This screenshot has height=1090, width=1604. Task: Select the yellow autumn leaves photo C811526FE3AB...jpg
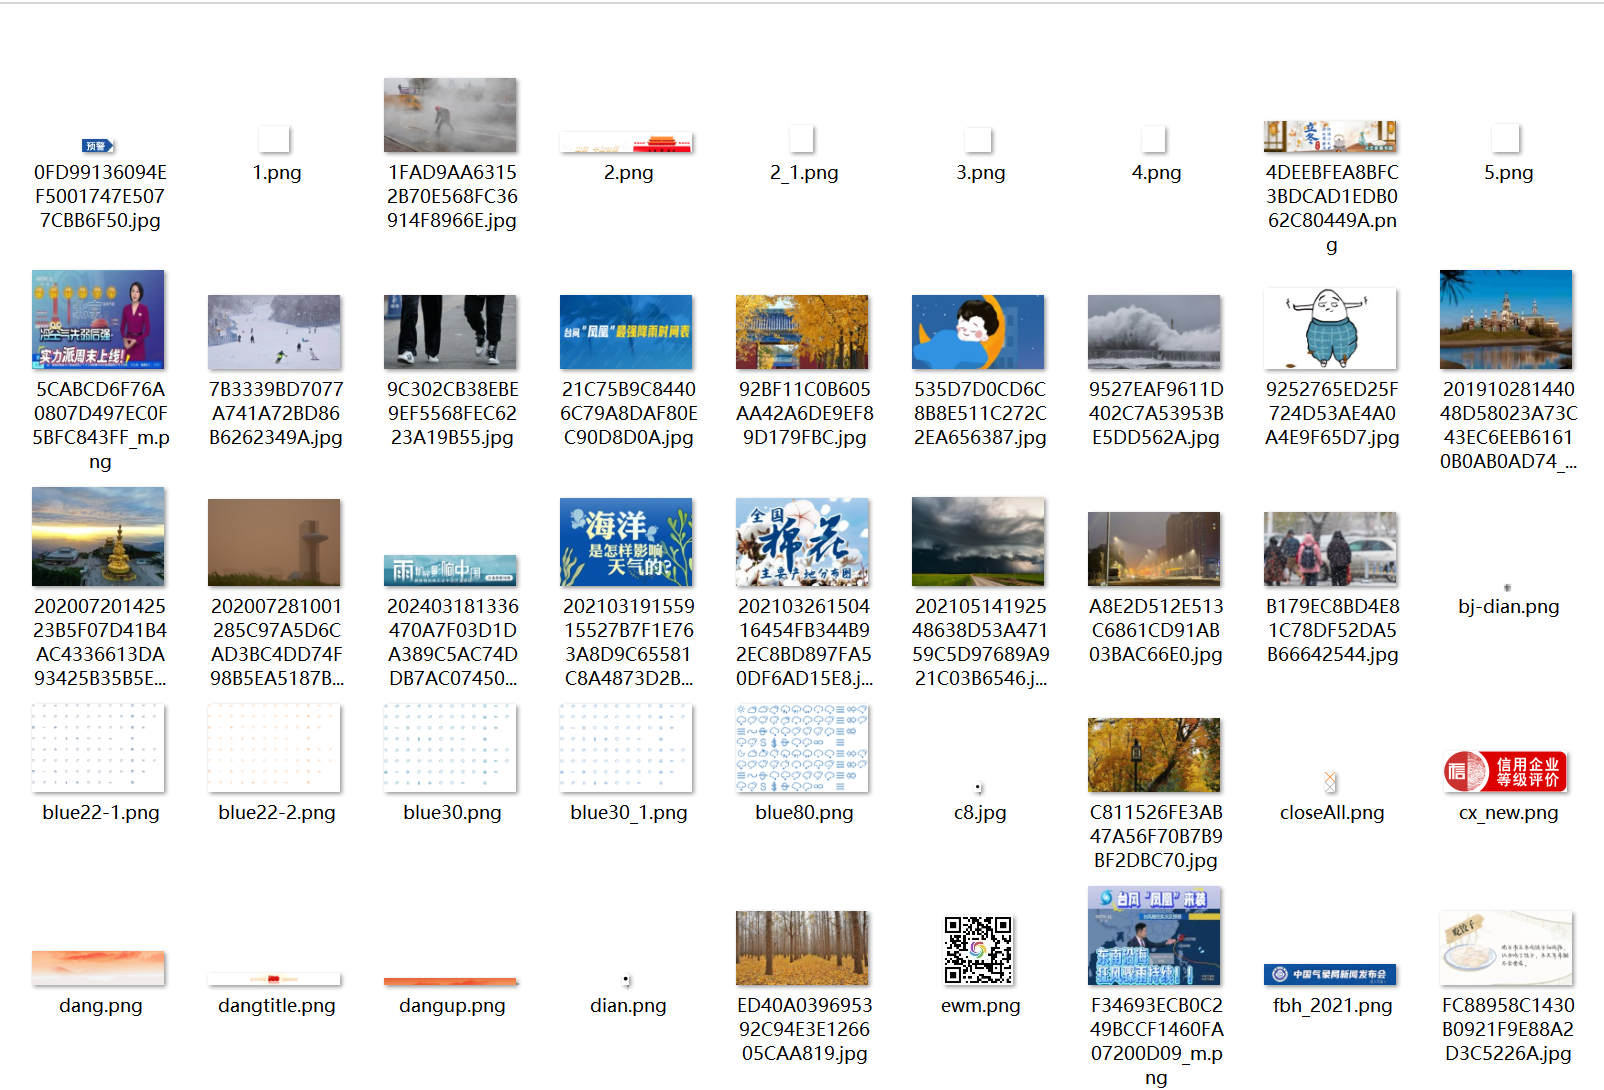click(x=1154, y=755)
